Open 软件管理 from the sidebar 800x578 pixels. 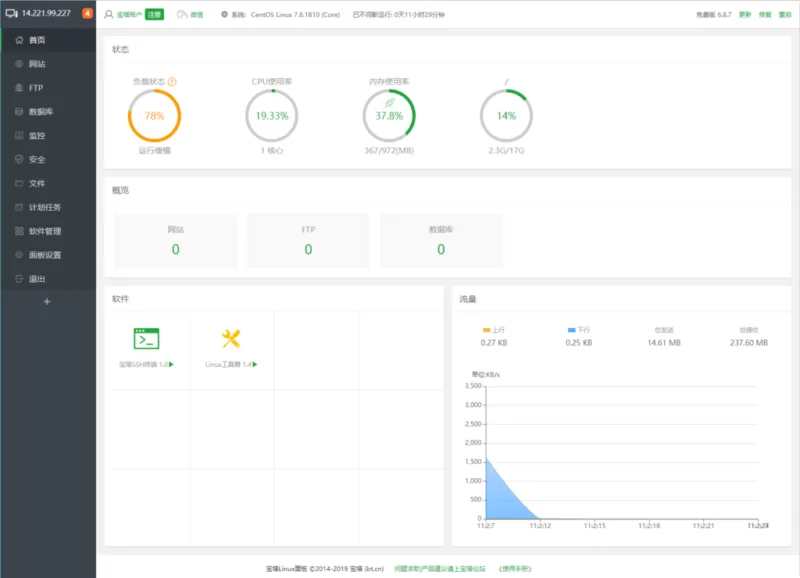point(44,231)
